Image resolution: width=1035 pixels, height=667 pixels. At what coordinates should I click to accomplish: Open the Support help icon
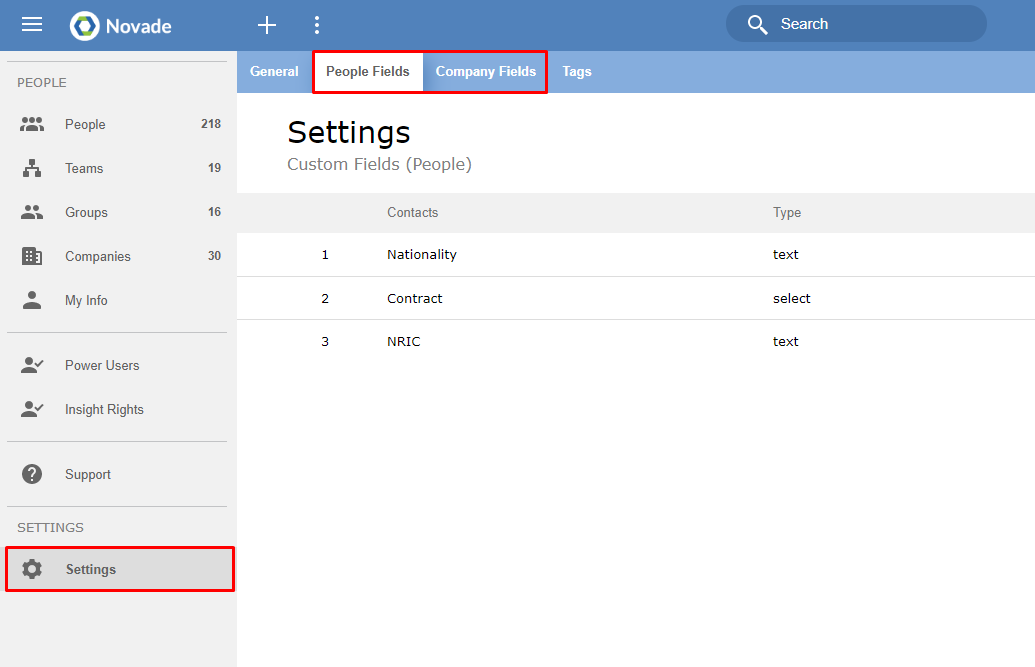31,473
